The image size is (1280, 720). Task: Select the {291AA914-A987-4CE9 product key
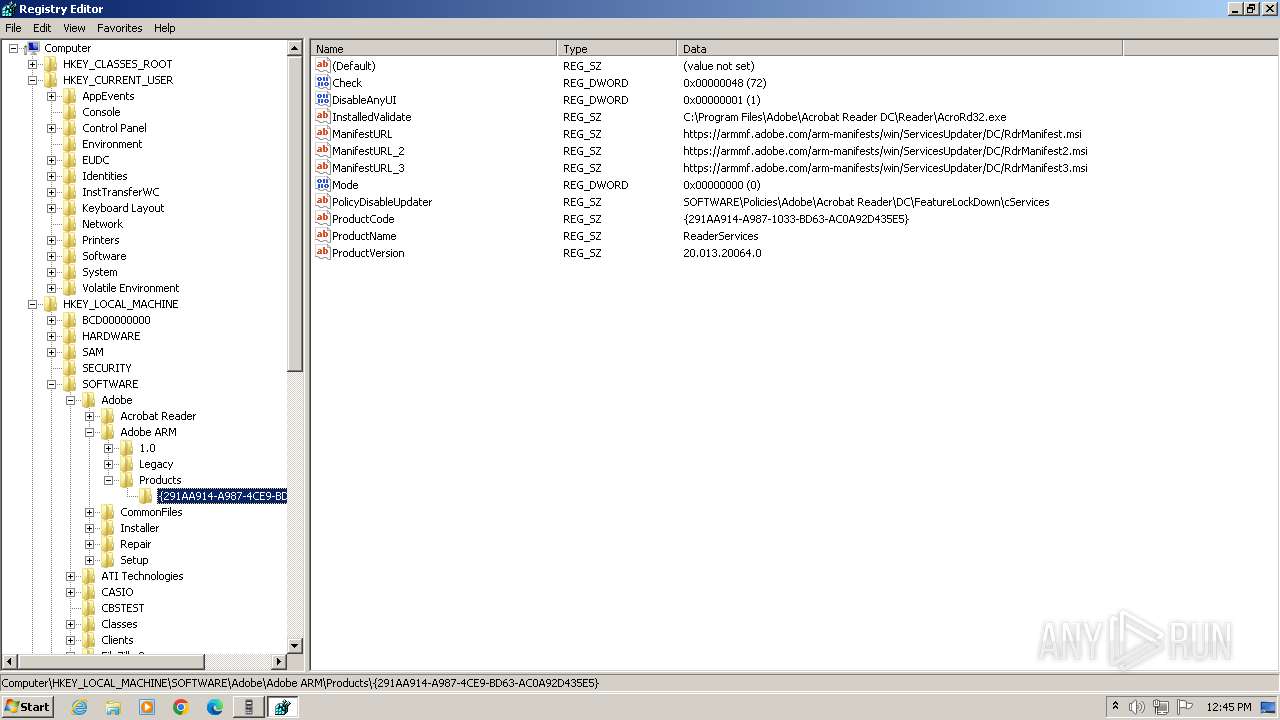[x=222, y=496]
